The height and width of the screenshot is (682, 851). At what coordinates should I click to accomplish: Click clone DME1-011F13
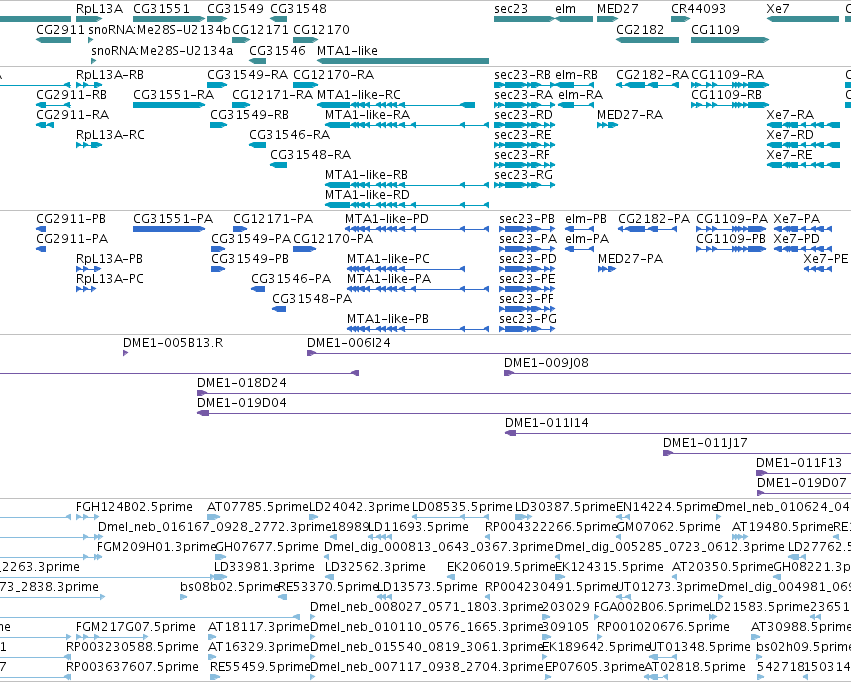click(799, 463)
